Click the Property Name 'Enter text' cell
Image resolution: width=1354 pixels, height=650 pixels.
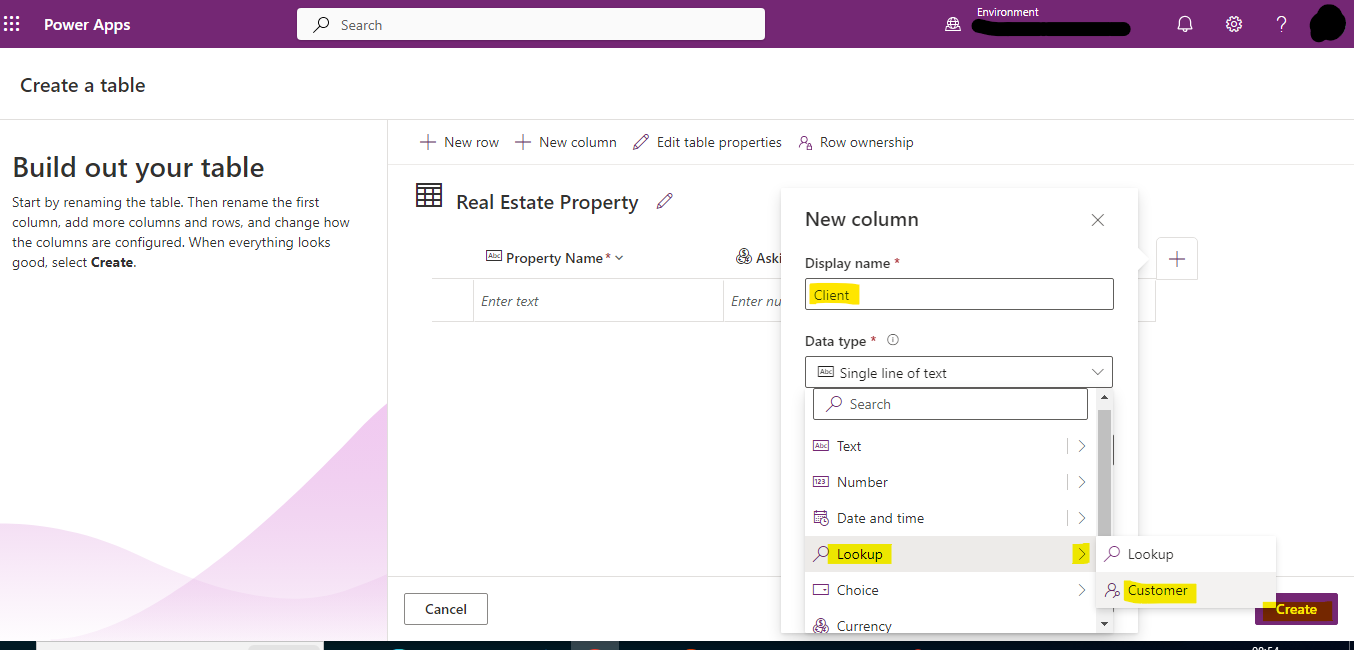598,301
